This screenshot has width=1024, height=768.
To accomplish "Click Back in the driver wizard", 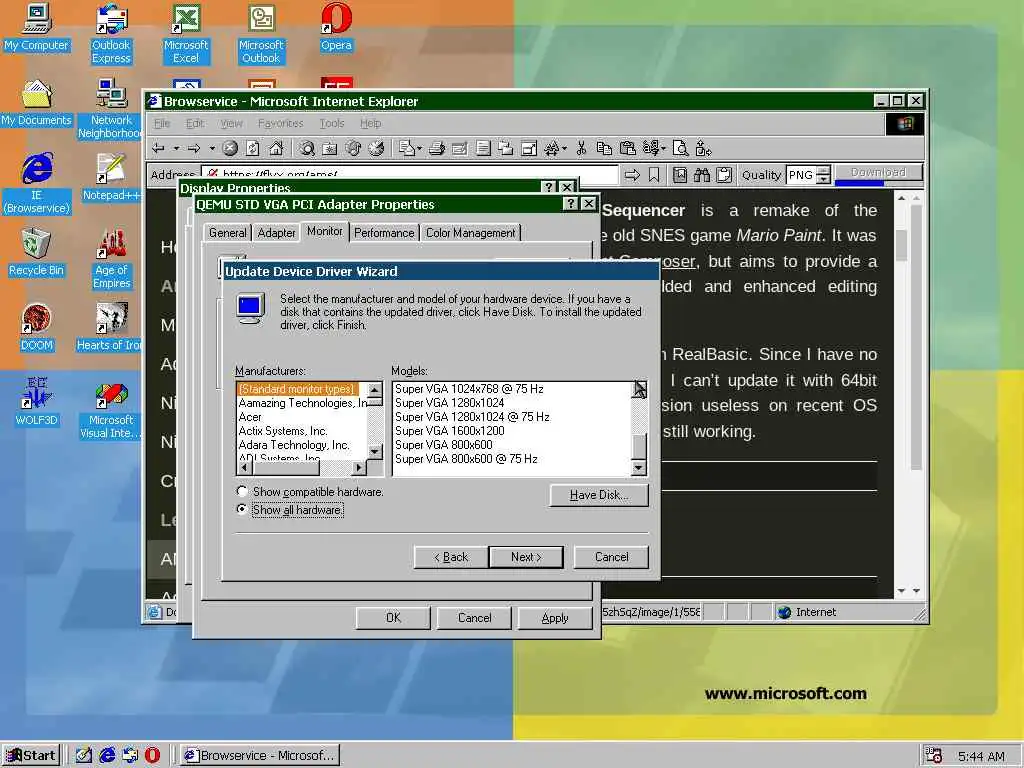I will (x=451, y=557).
